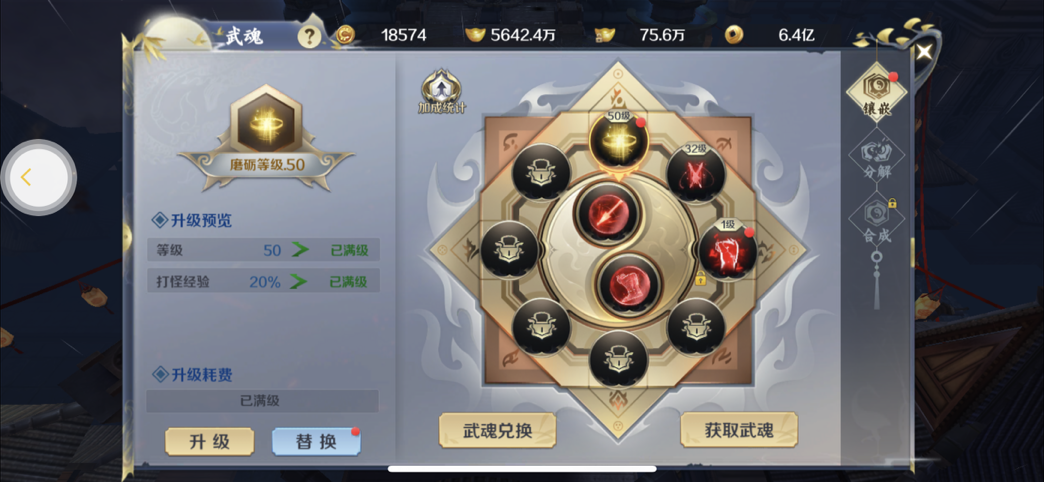Switch to the 分解 tab
Viewport: 1044px width, 482px height.
pyautogui.click(x=876, y=157)
